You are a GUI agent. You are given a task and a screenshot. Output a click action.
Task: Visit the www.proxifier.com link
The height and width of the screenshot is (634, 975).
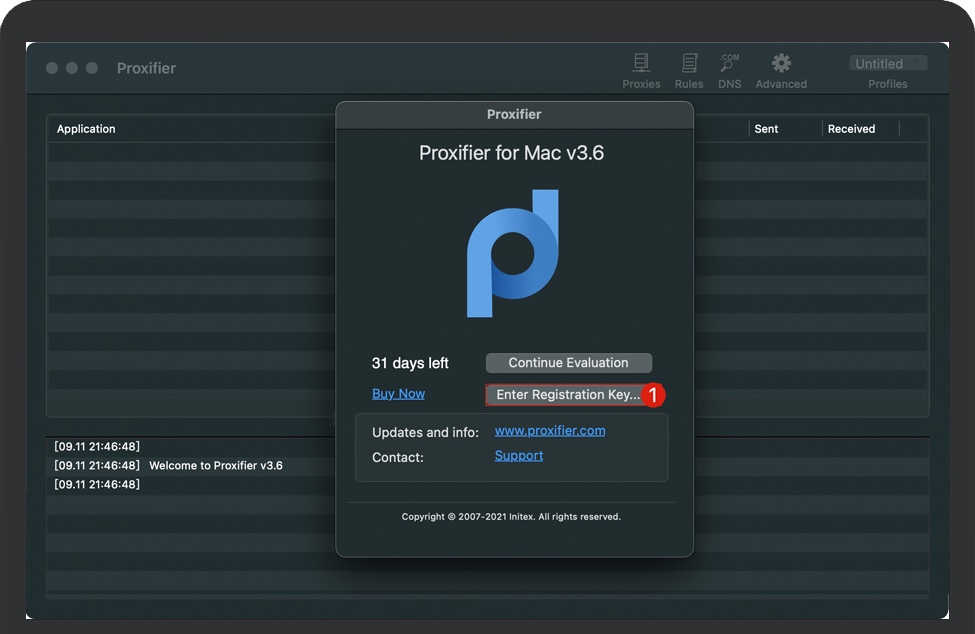550,431
